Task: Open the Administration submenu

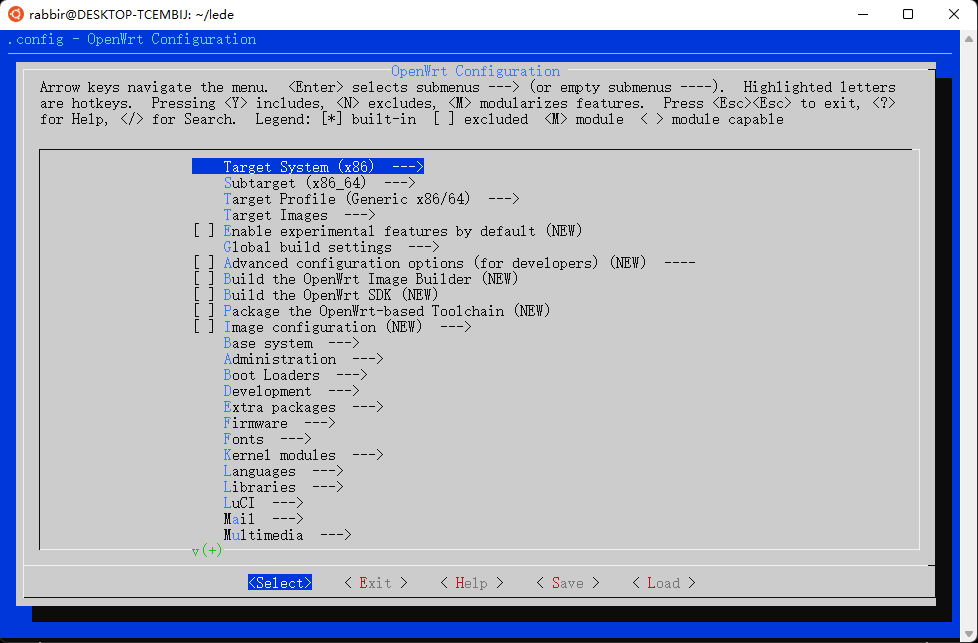Action: [x=303, y=359]
